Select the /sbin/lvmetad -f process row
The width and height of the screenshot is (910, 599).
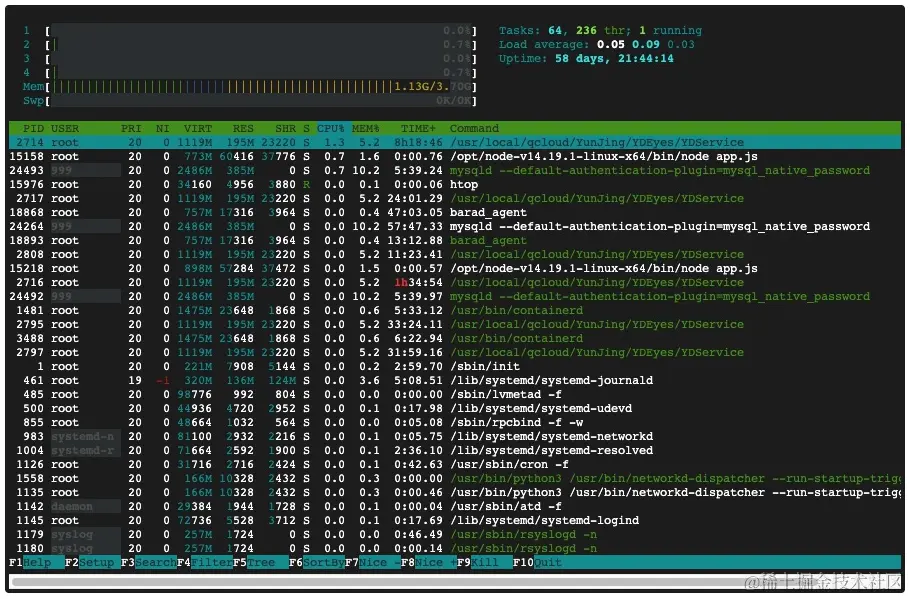[455, 394]
